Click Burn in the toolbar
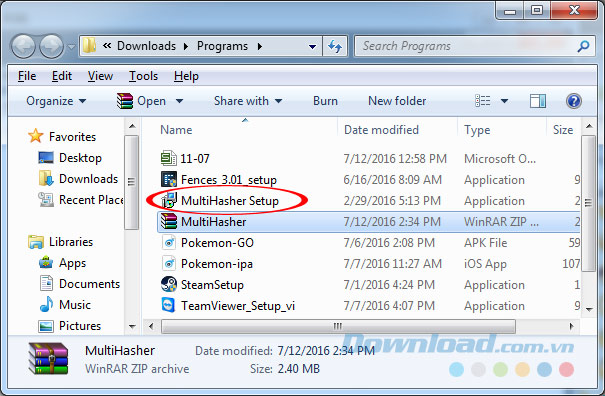 click(x=325, y=101)
